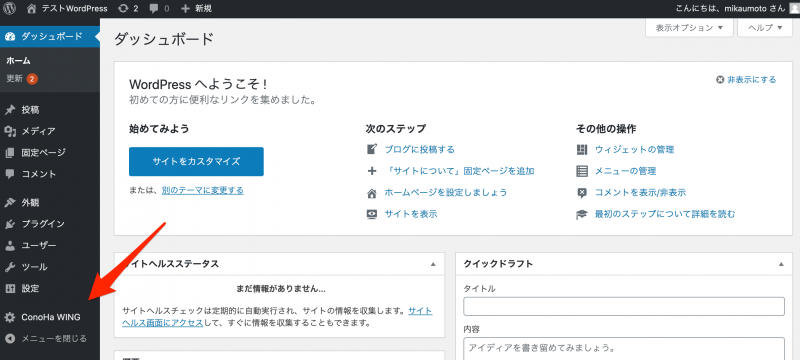This screenshot has width=800, height=360.
Task: Open ConoHa WING gear menu
Action: pos(50,317)
